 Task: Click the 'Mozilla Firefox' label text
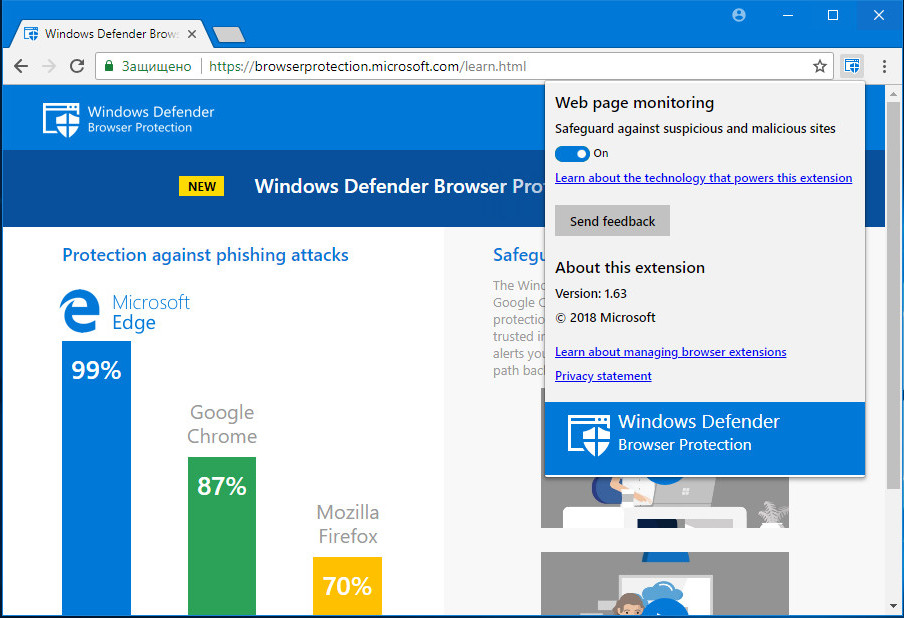tap(348, 524)
